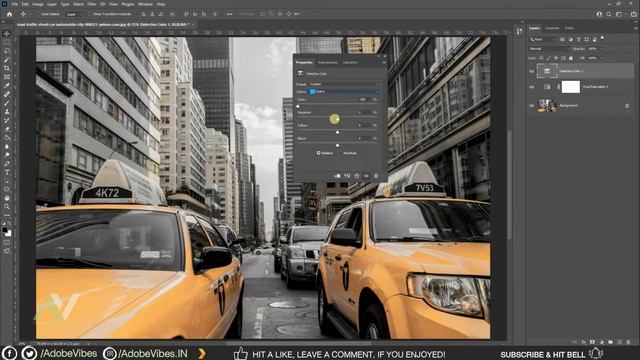This screenshot has width=640, height=360.
Task: Enable the Auto-Select checkbox
Action: click(39, 14)
